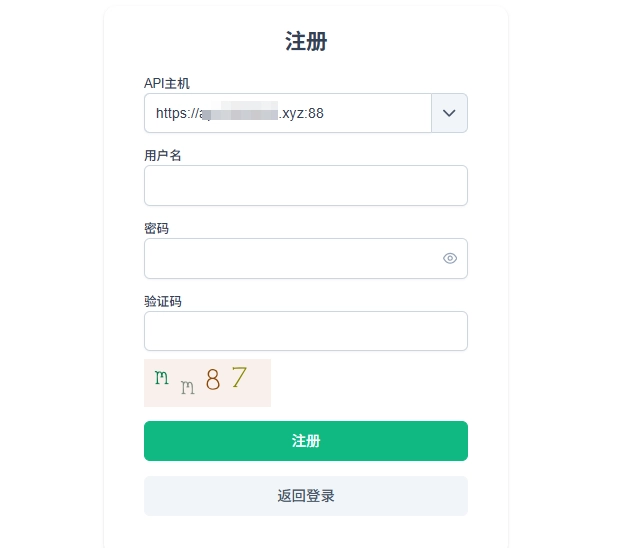
Task: Click the green letter m in captcha
Action: point(161,377)
